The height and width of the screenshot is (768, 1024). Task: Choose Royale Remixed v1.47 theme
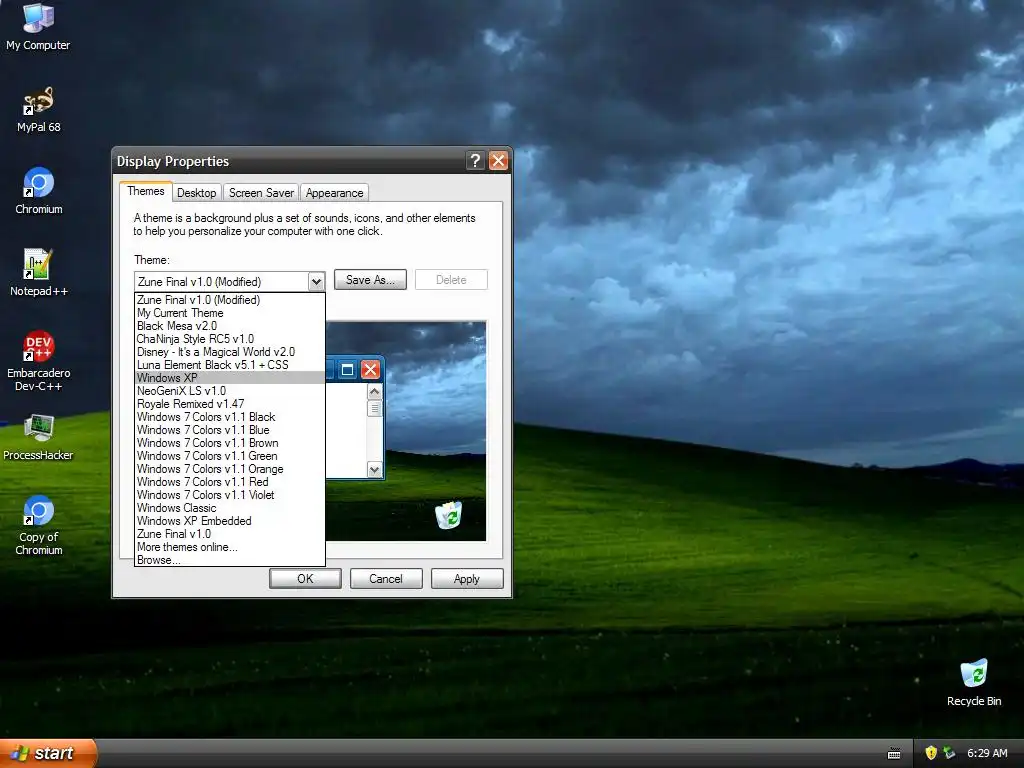[230, 404]
